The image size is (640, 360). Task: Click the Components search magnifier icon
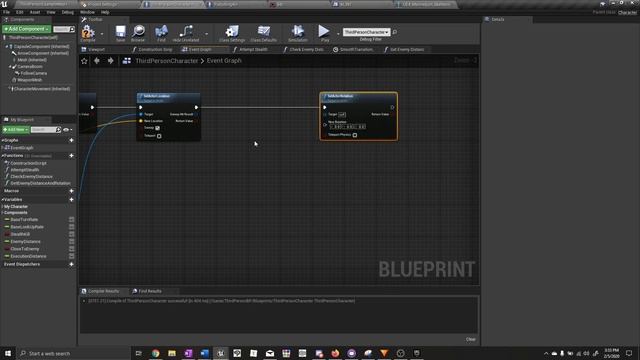[72, 29]
